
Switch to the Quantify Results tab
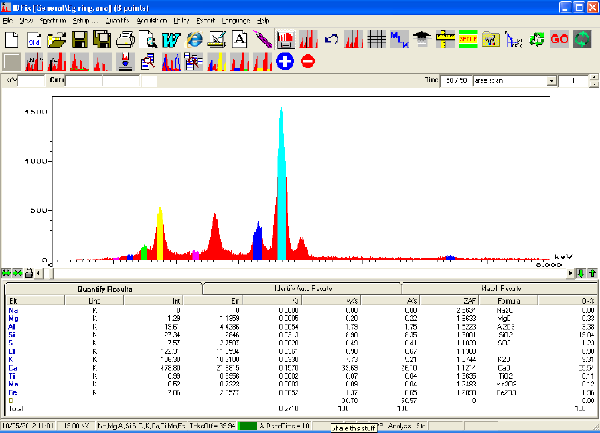[x=104, y=289]
